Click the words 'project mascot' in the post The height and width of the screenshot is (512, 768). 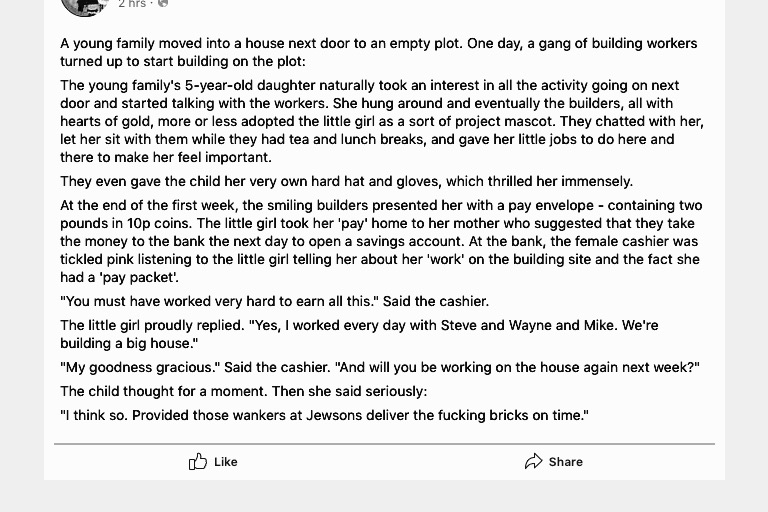click(505, 121)
